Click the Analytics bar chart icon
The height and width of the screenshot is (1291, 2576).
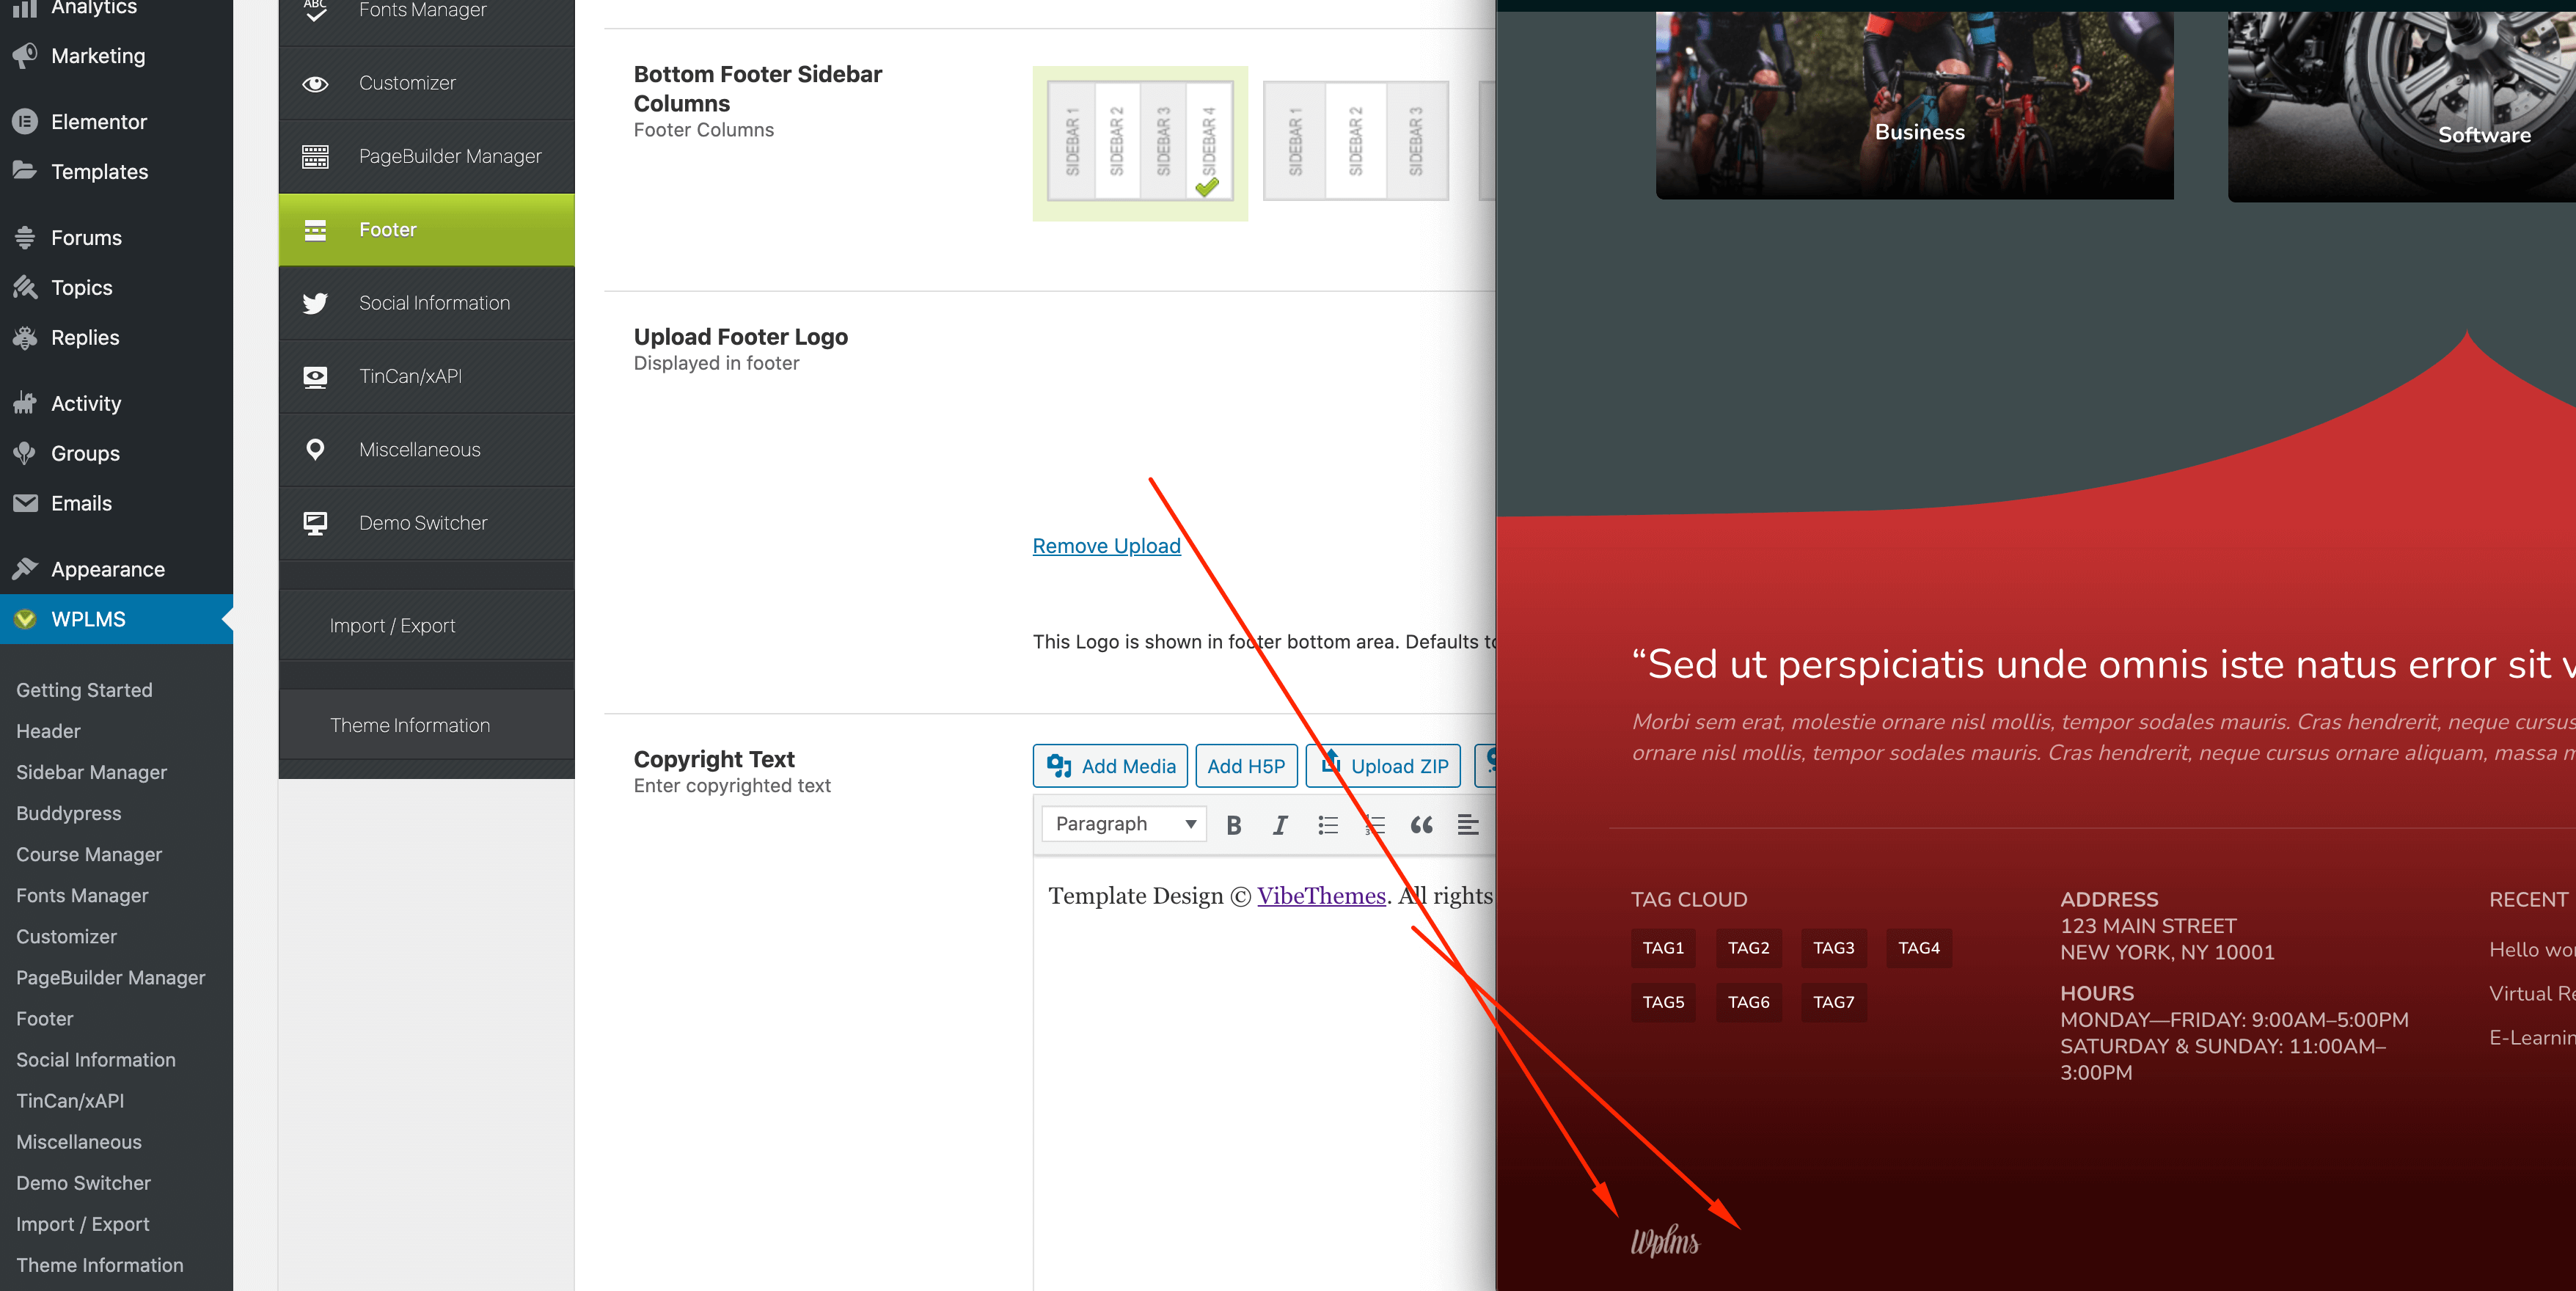25,8
